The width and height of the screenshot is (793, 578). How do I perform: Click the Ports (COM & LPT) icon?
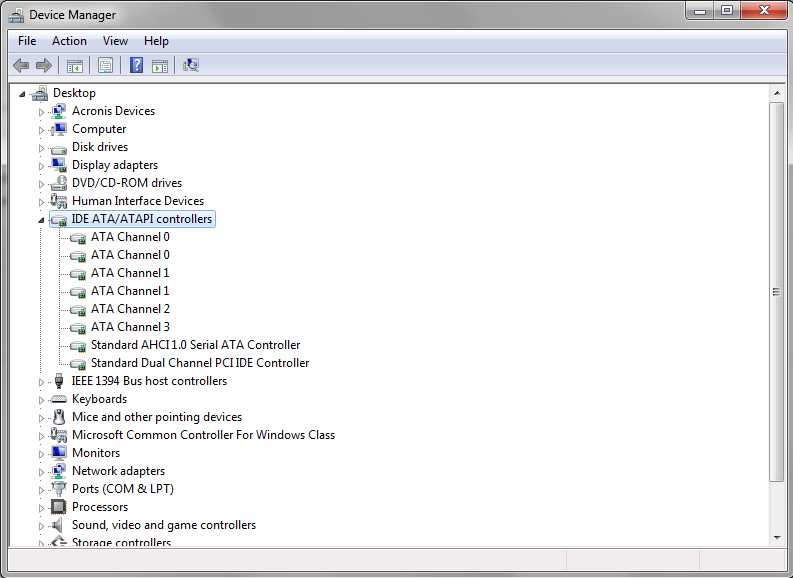tap(59, 489)
